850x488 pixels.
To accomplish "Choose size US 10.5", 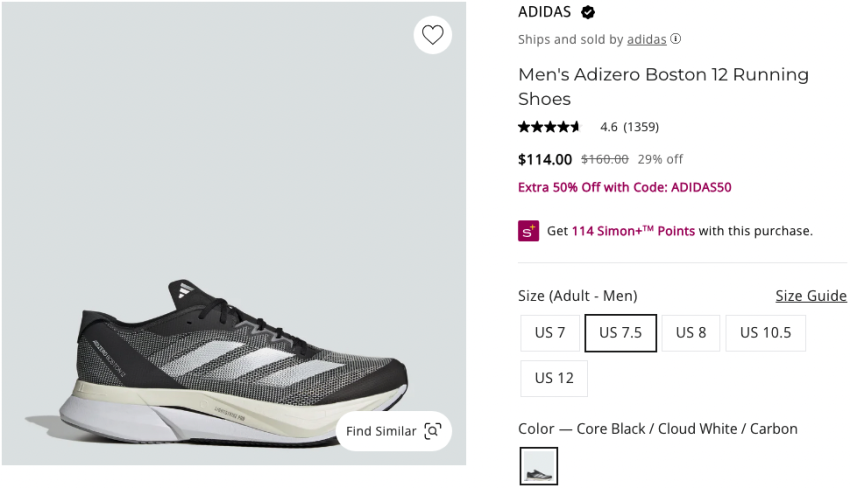I will coord(765,333).
